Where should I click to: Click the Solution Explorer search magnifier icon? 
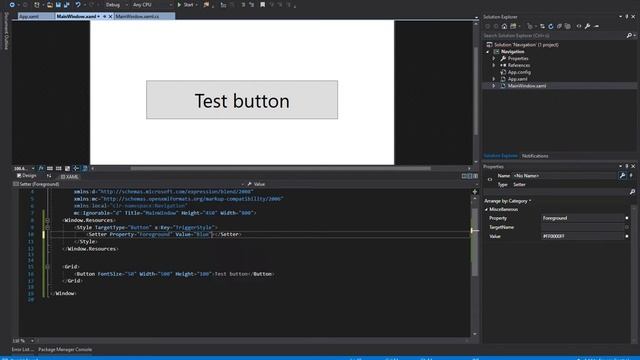point(629,36)
